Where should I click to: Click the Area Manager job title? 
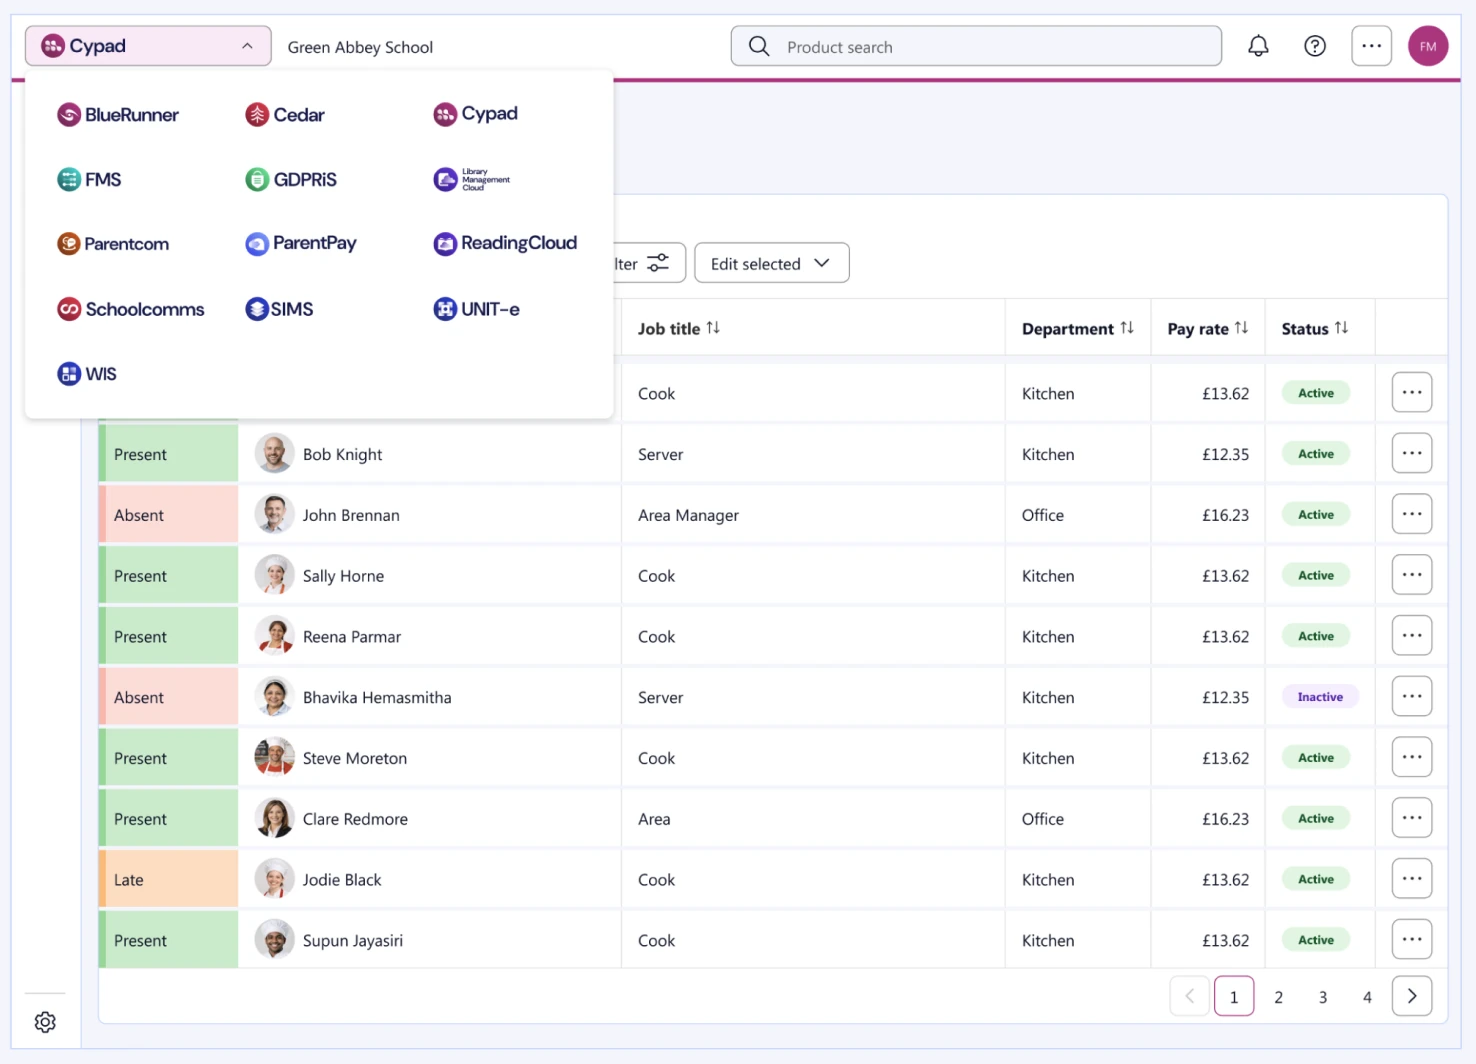[688, 515]
